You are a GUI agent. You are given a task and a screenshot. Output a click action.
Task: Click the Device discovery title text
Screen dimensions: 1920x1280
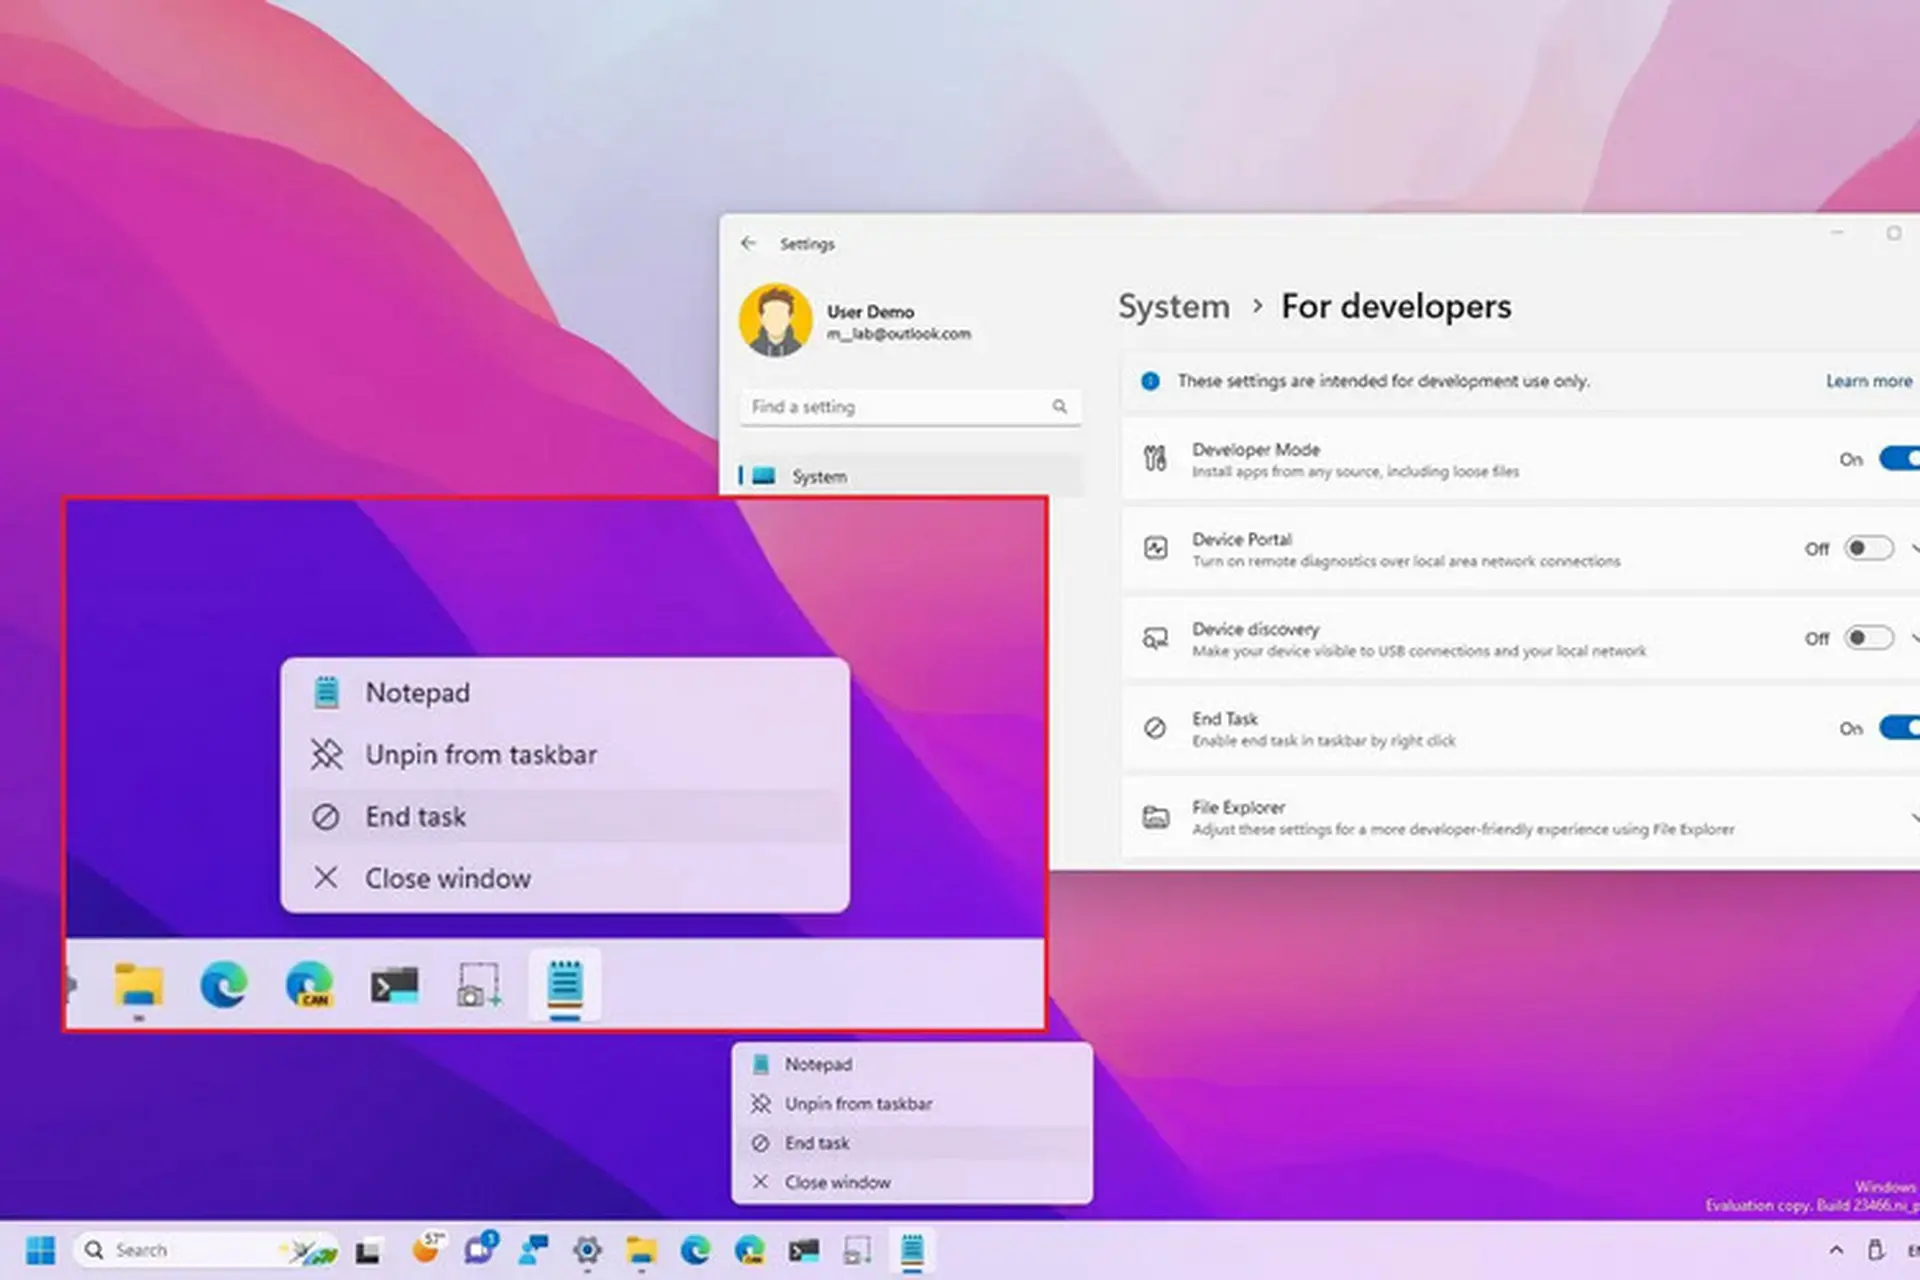click(1255, 629)
